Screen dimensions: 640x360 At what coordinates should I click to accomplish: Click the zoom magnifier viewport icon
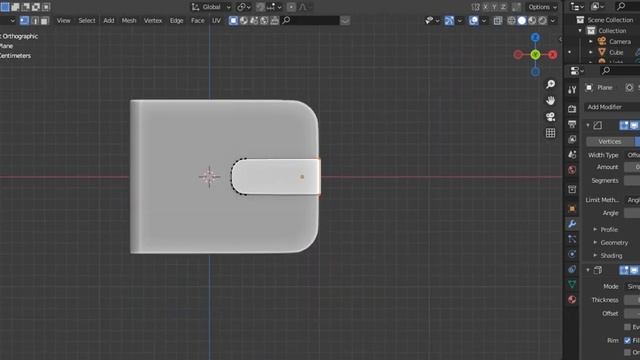pos(551,84)
